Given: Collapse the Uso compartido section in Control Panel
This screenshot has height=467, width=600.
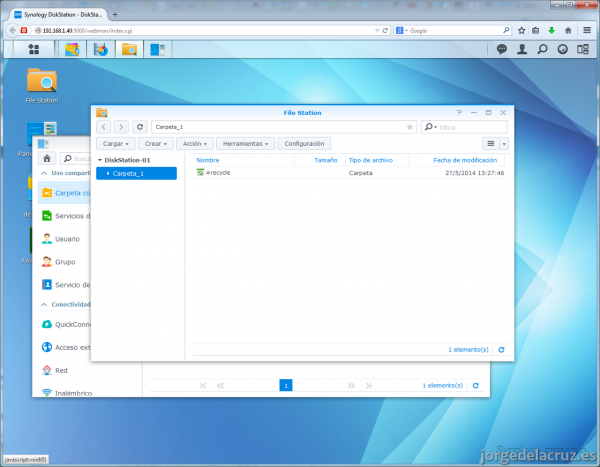Looking at the screenshot, I should click(44, 173).
